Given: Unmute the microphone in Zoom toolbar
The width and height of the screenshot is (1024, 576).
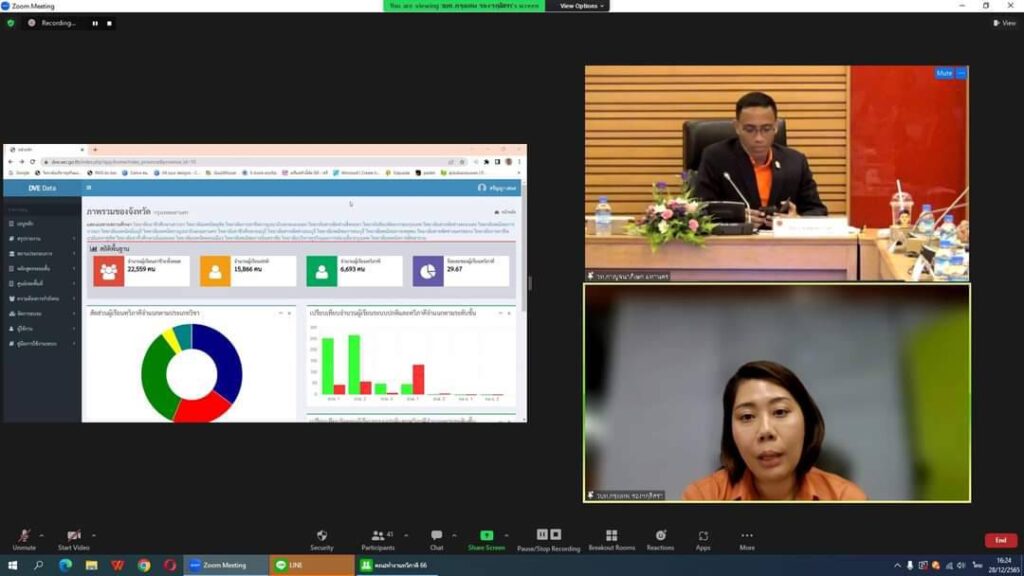Looking at the screenshot, I should click(24, 536).
